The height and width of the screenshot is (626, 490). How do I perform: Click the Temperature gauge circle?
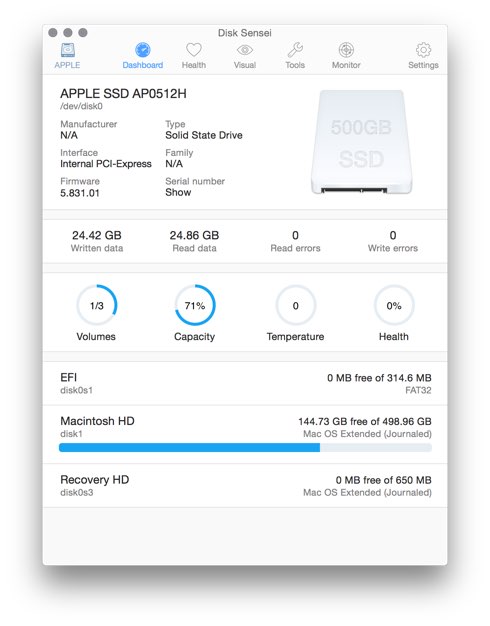click(296, 305)
